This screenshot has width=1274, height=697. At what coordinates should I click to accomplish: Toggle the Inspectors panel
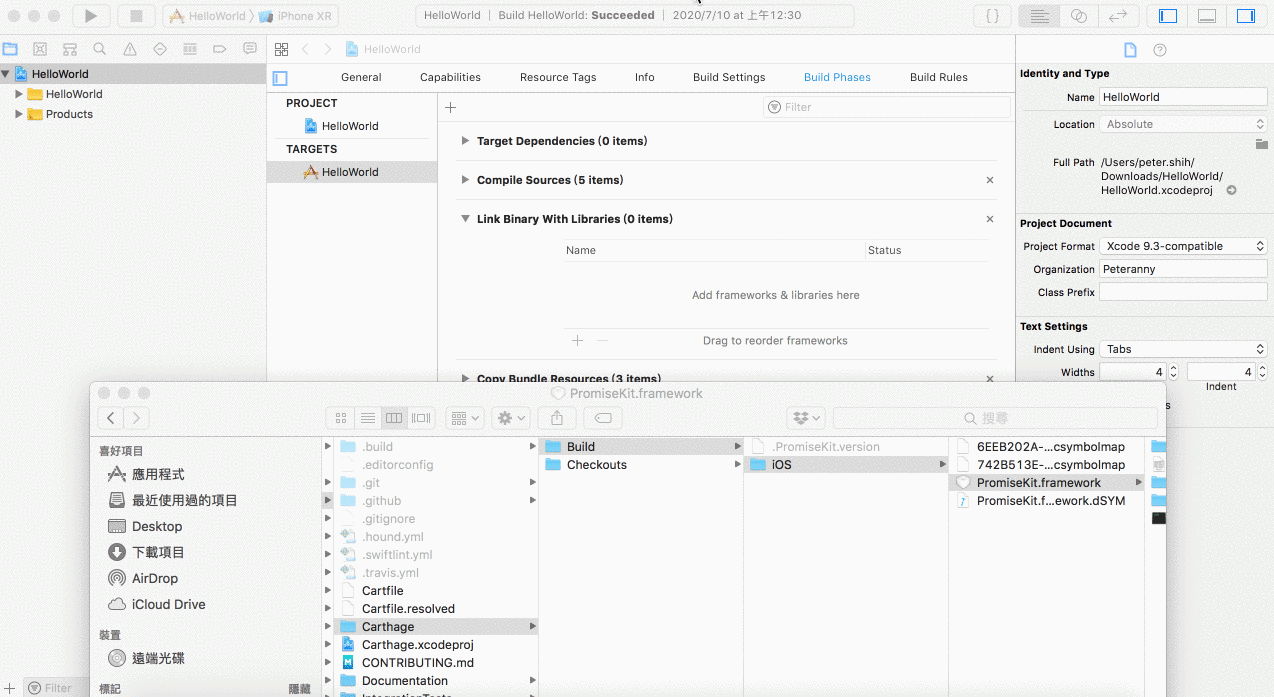pyautogui.click(x=1246, y=16)
